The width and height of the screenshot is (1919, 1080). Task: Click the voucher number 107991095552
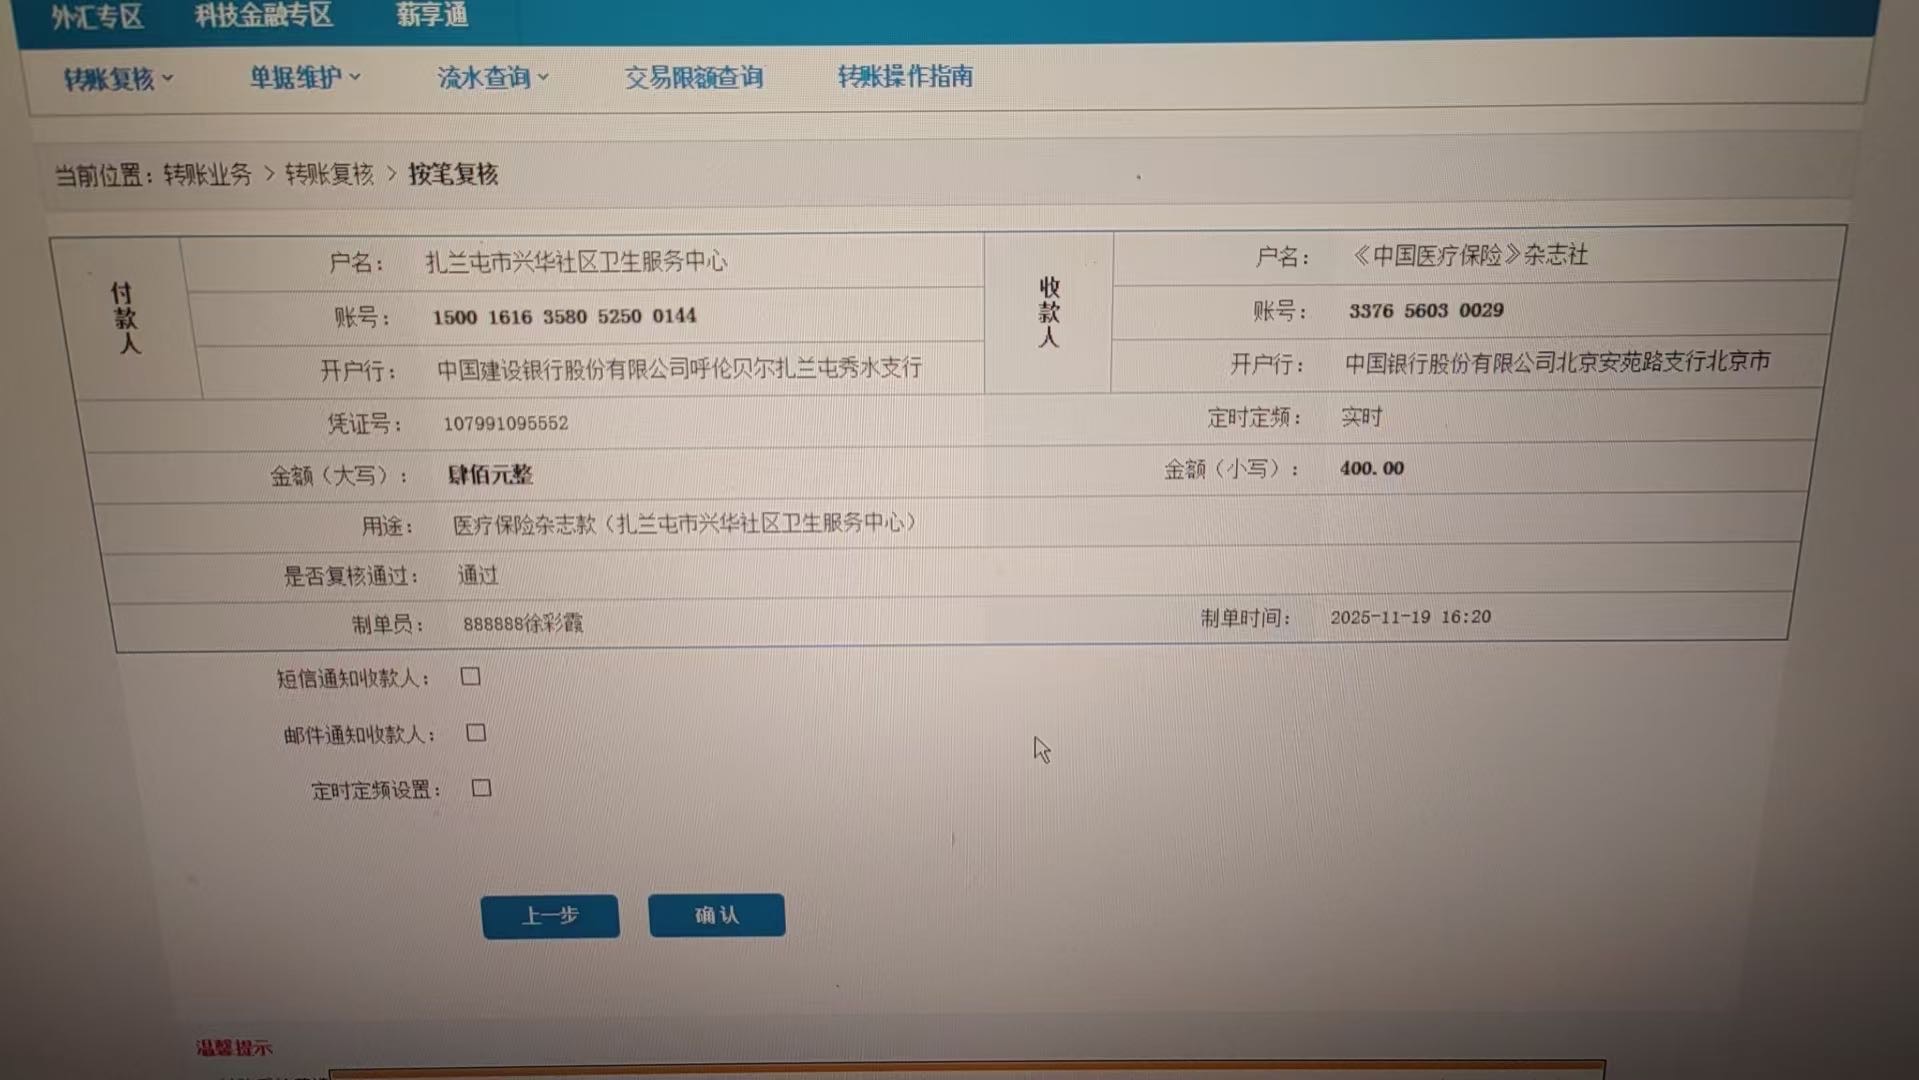pyautogui.click(x=505, y=423)
